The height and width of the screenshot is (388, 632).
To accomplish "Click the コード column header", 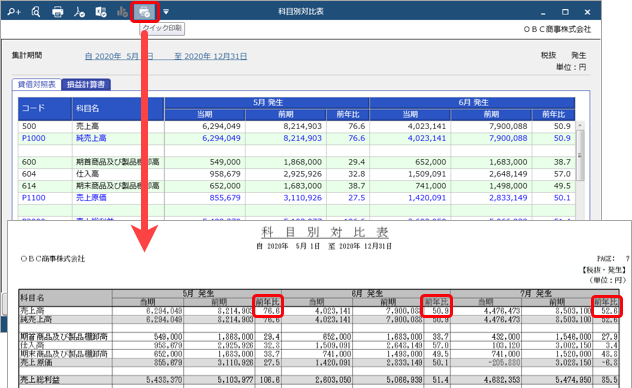I will click(x=45, y=108).
